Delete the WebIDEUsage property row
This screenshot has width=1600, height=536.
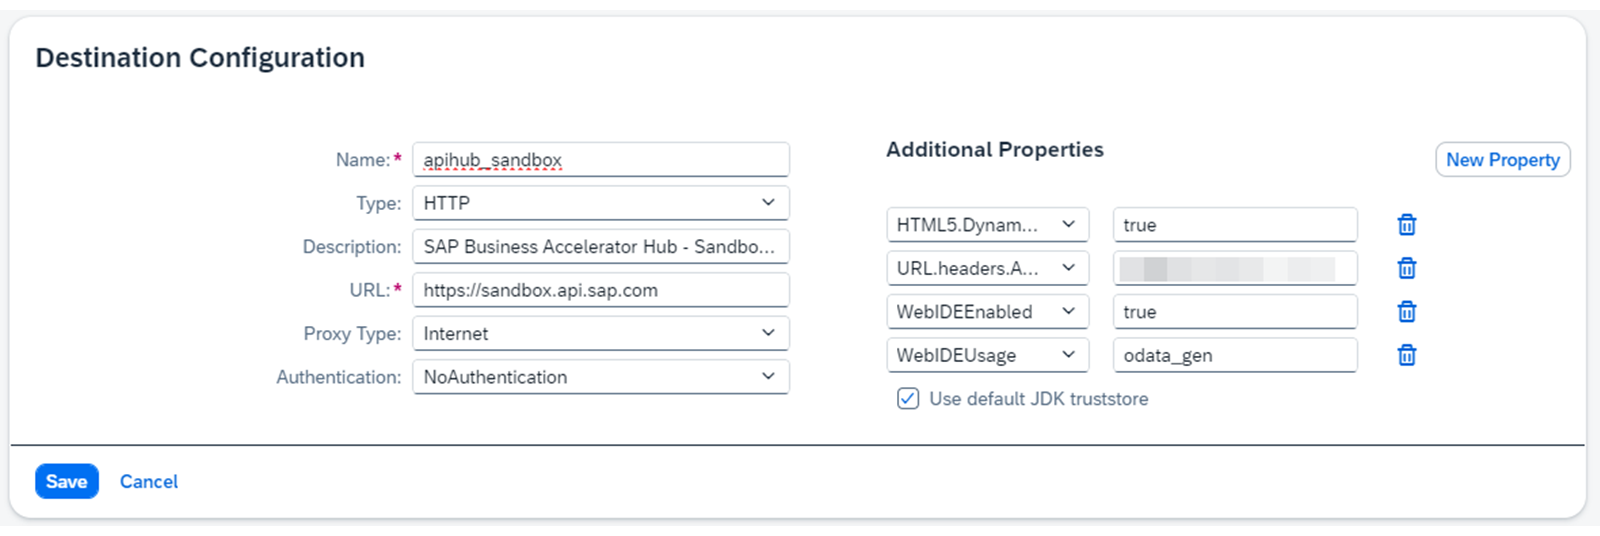pos(1406,355)
